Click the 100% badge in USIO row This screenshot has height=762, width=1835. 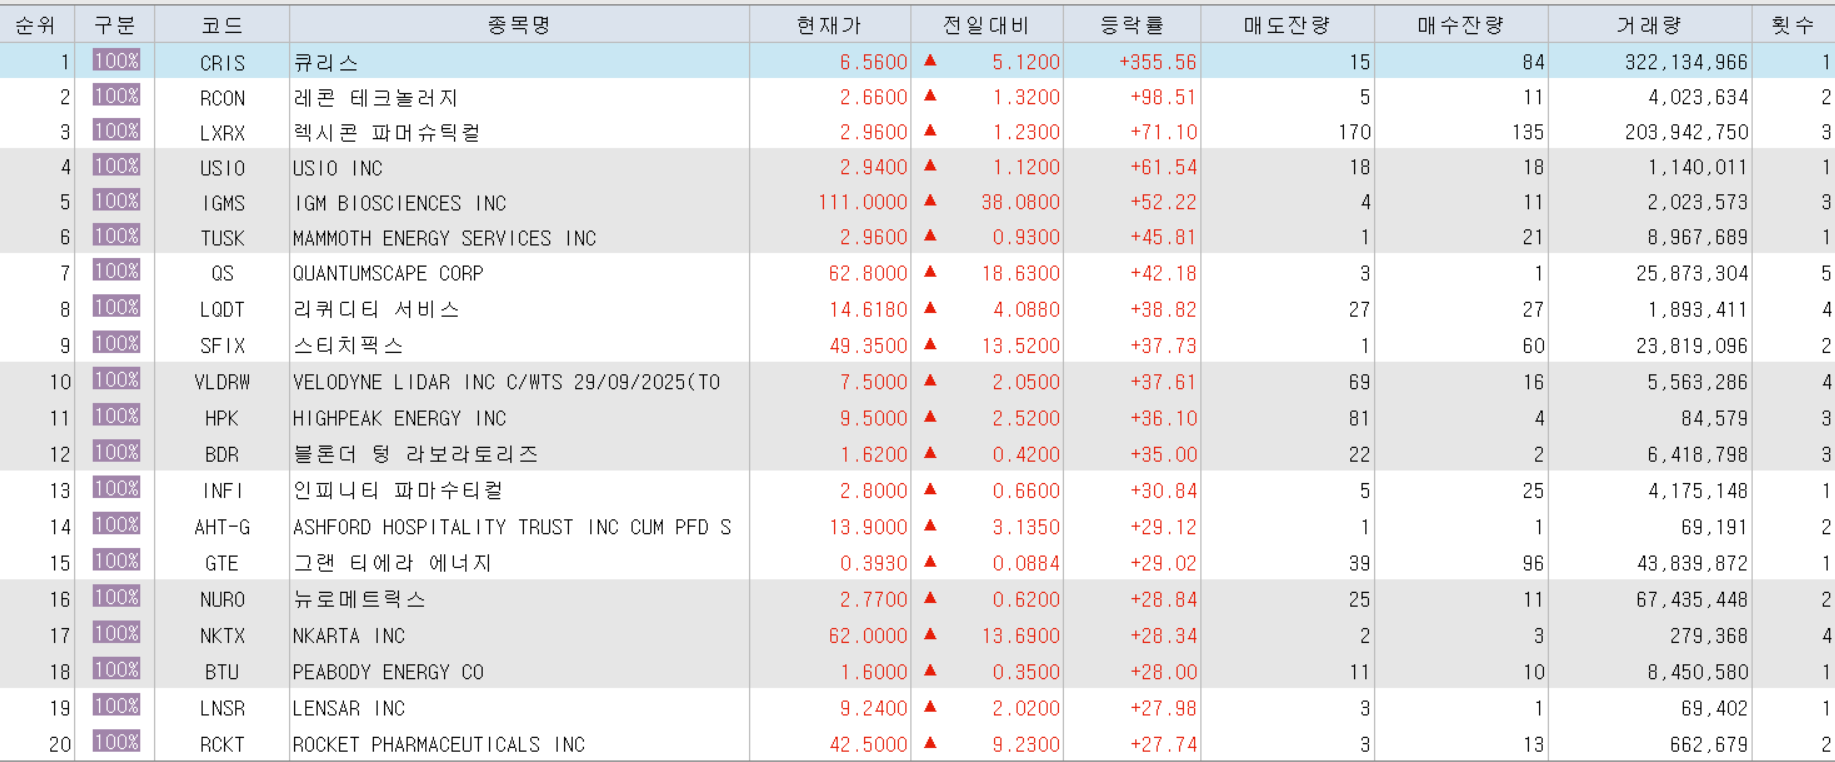(116, 166)
